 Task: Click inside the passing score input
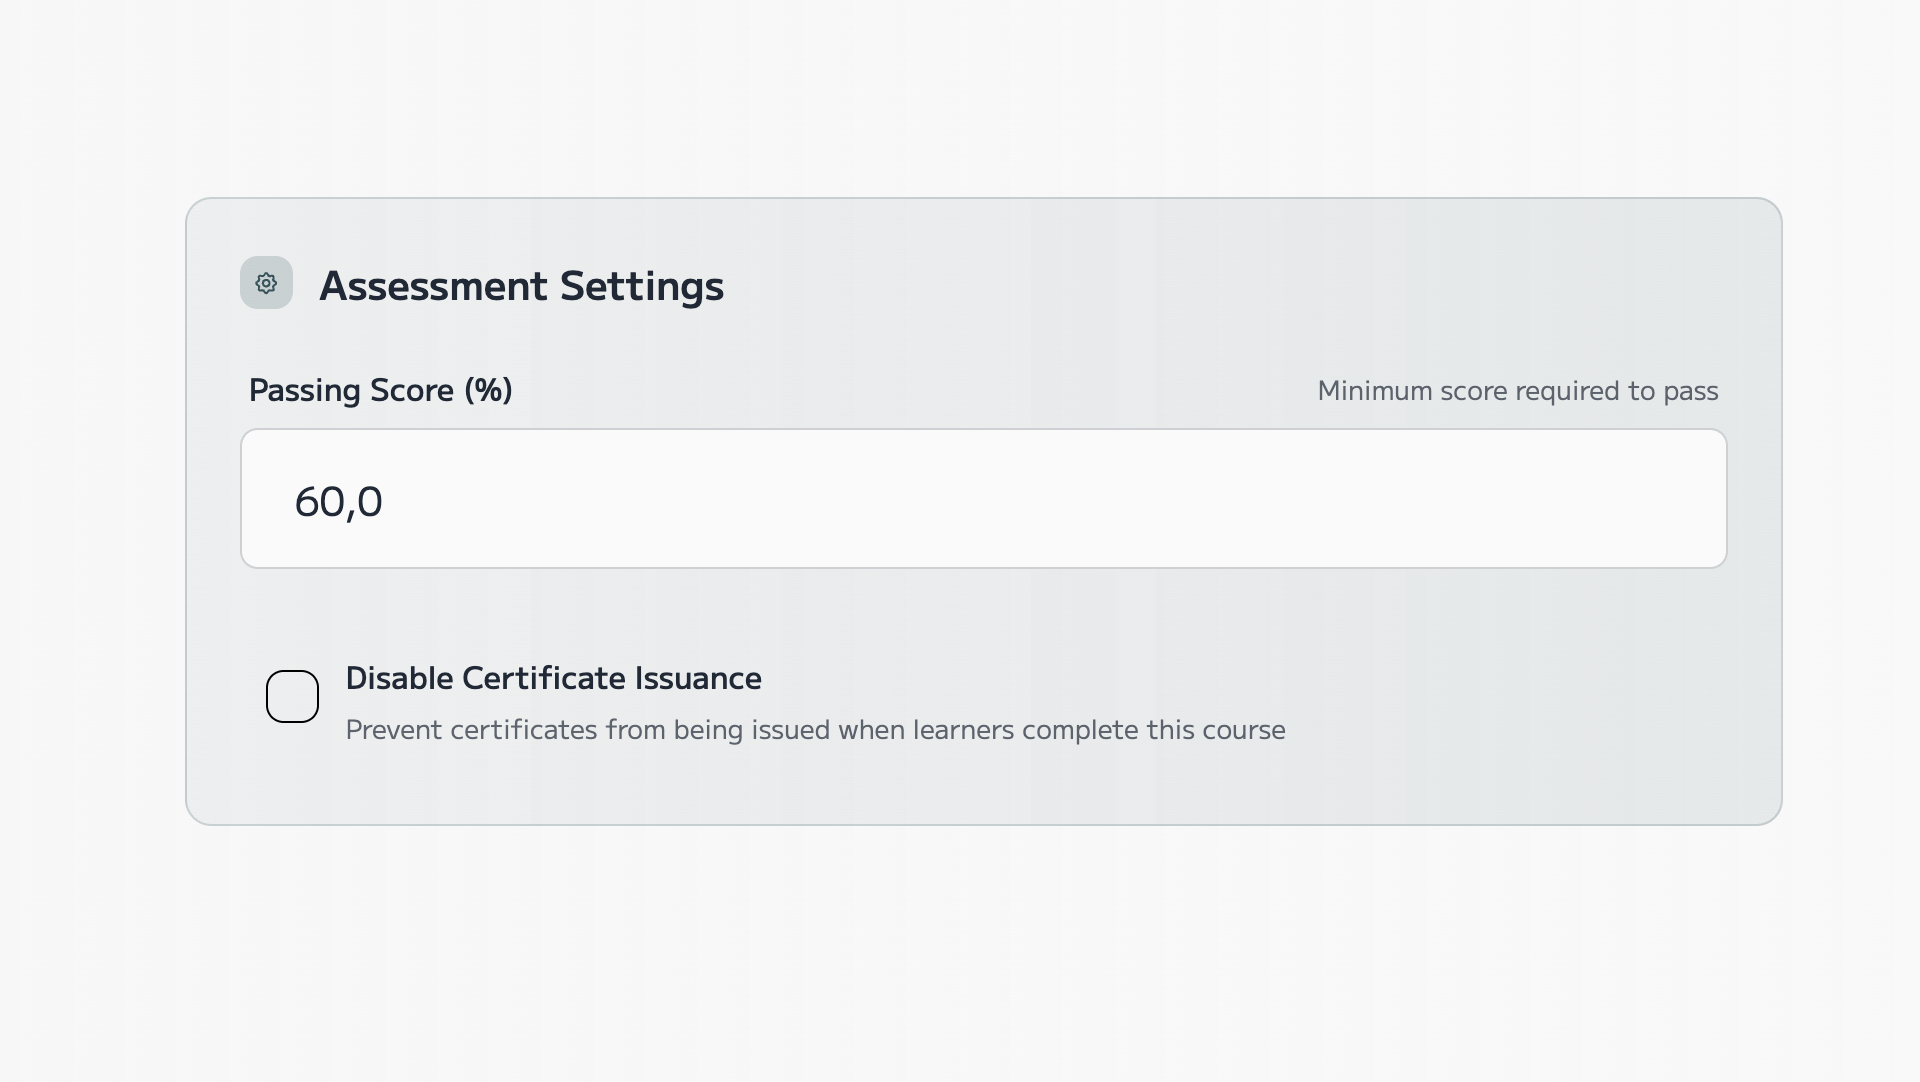983,498
